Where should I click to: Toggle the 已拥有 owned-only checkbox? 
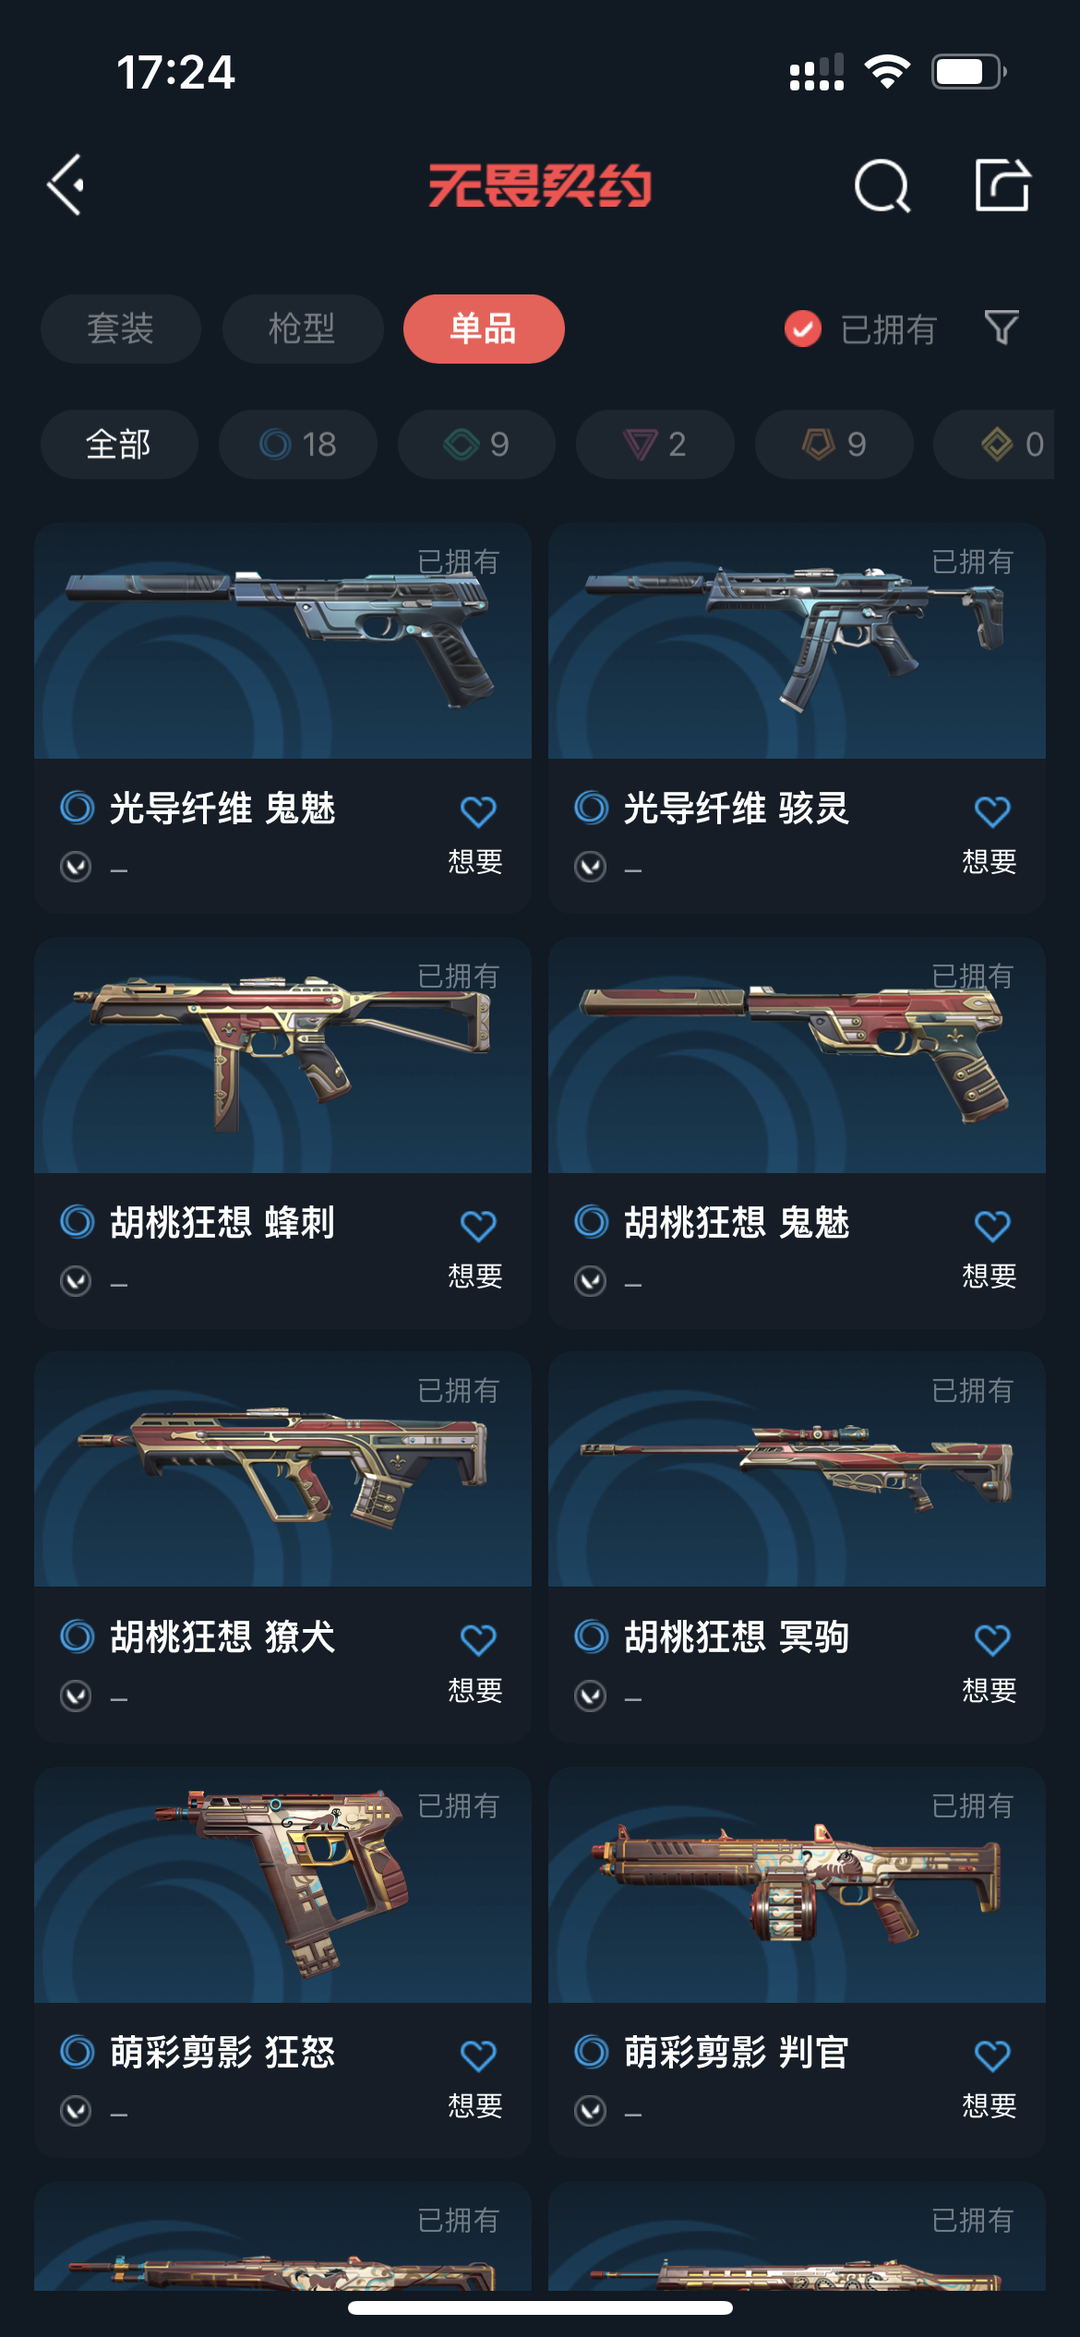coord(803,329)
